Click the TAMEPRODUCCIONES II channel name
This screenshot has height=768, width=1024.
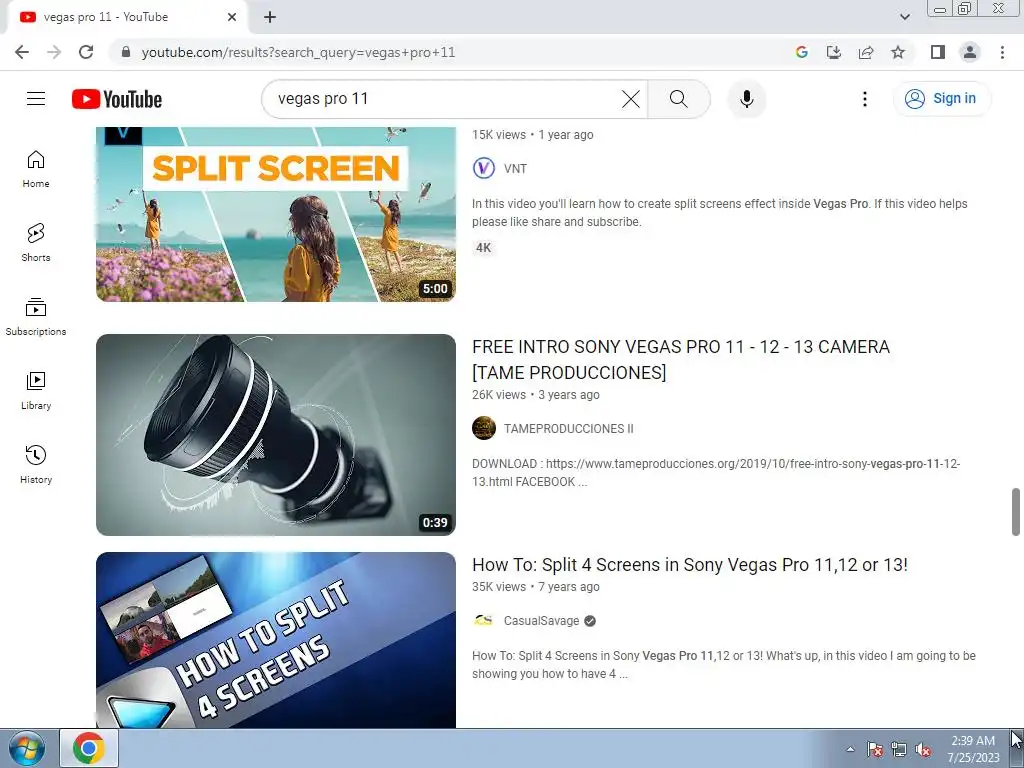coord(569,428)
